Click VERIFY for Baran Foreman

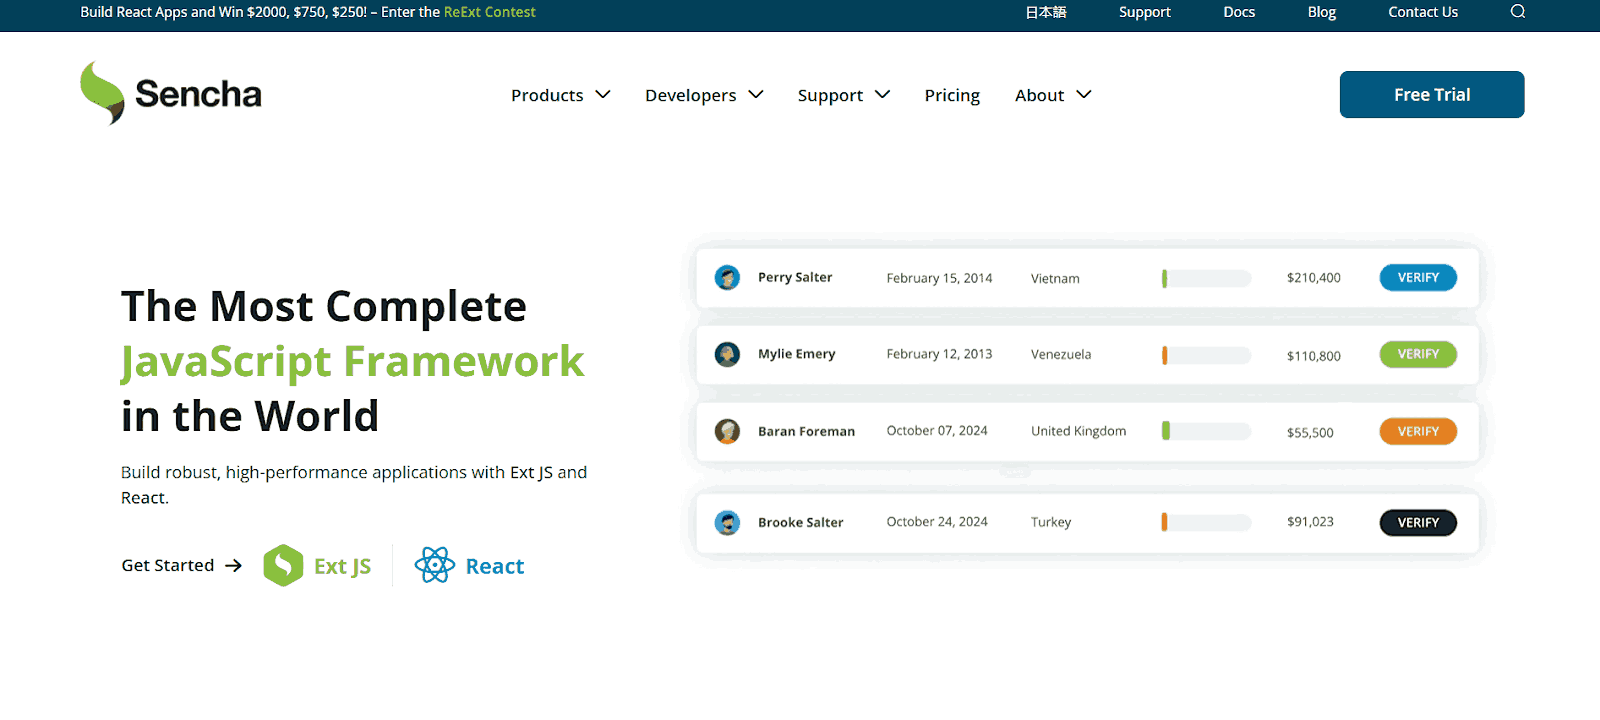[x=1418, y=431]
